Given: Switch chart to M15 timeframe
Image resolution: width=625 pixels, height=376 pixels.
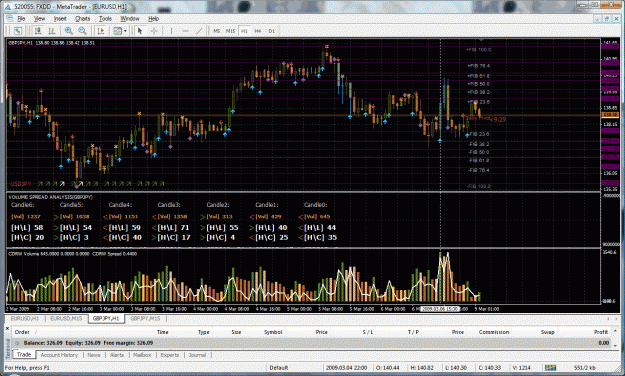Looking at the screenshot, I should click(x=230, y=31).
